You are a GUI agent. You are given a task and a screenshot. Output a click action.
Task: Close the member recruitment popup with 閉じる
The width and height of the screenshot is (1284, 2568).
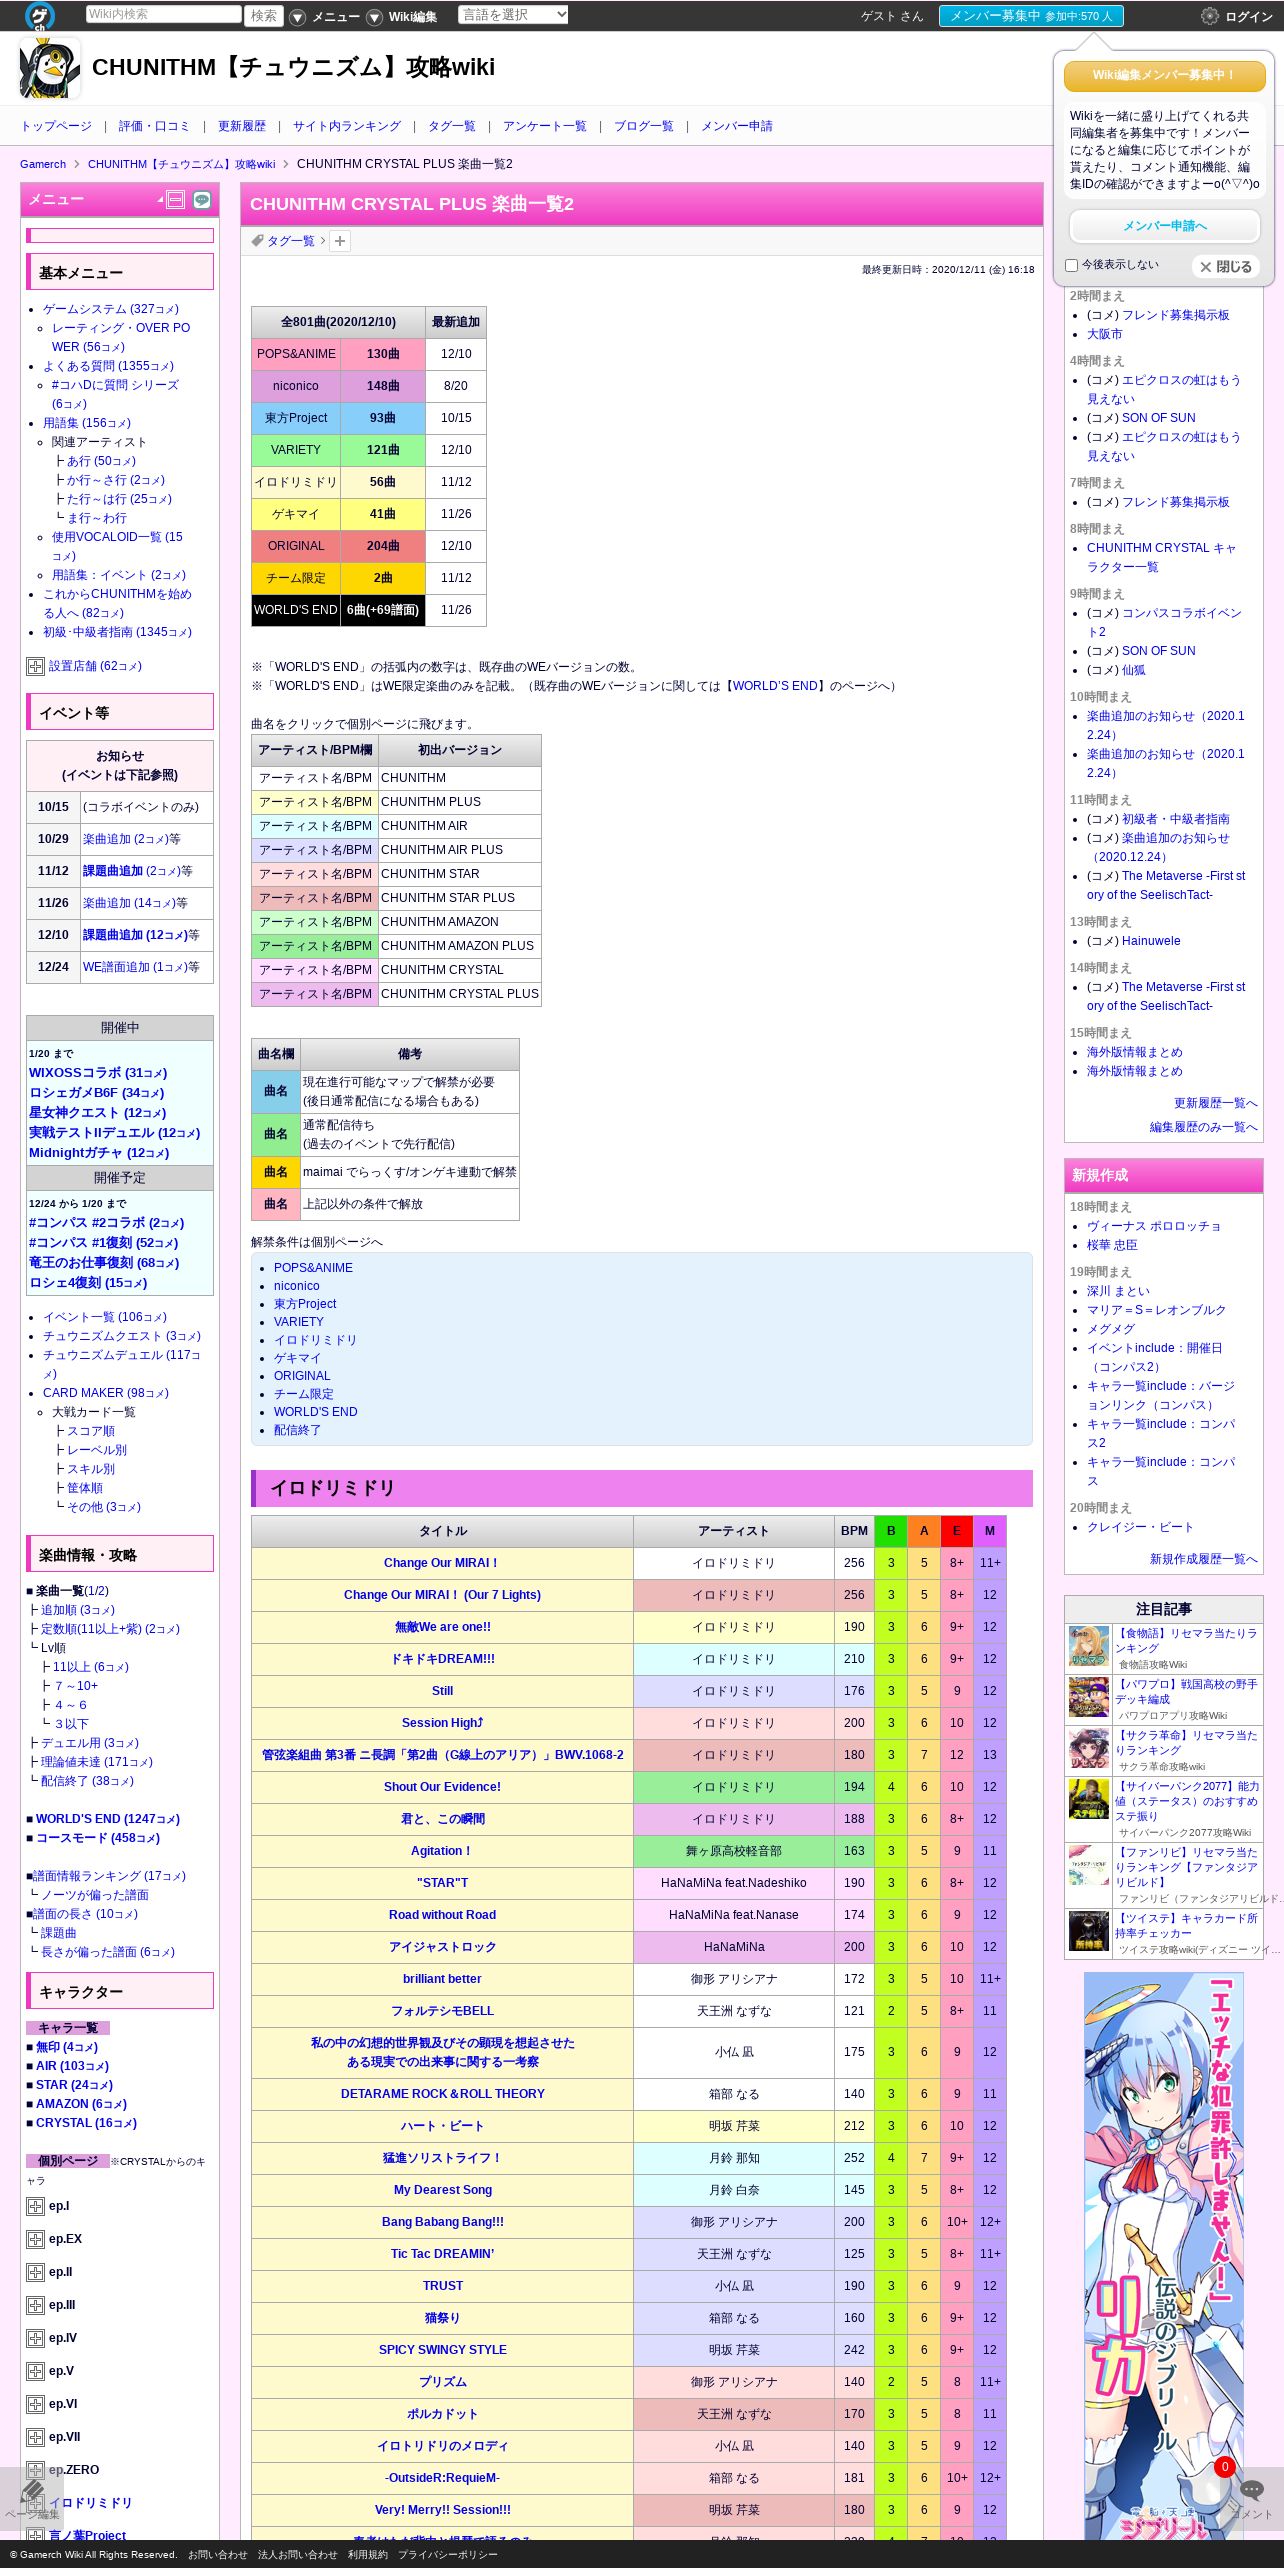pyautogui.click(x=1226, y=267)
